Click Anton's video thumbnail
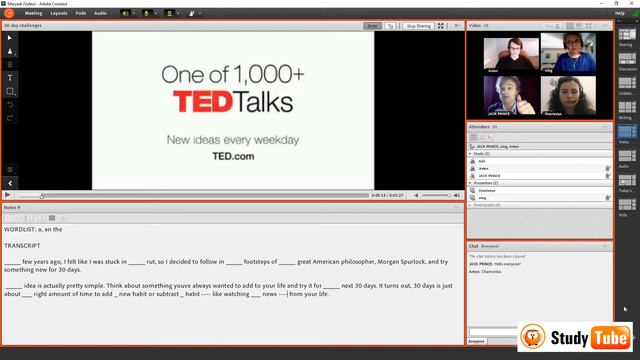Screen dimensions: 640x360 point(511,56)
